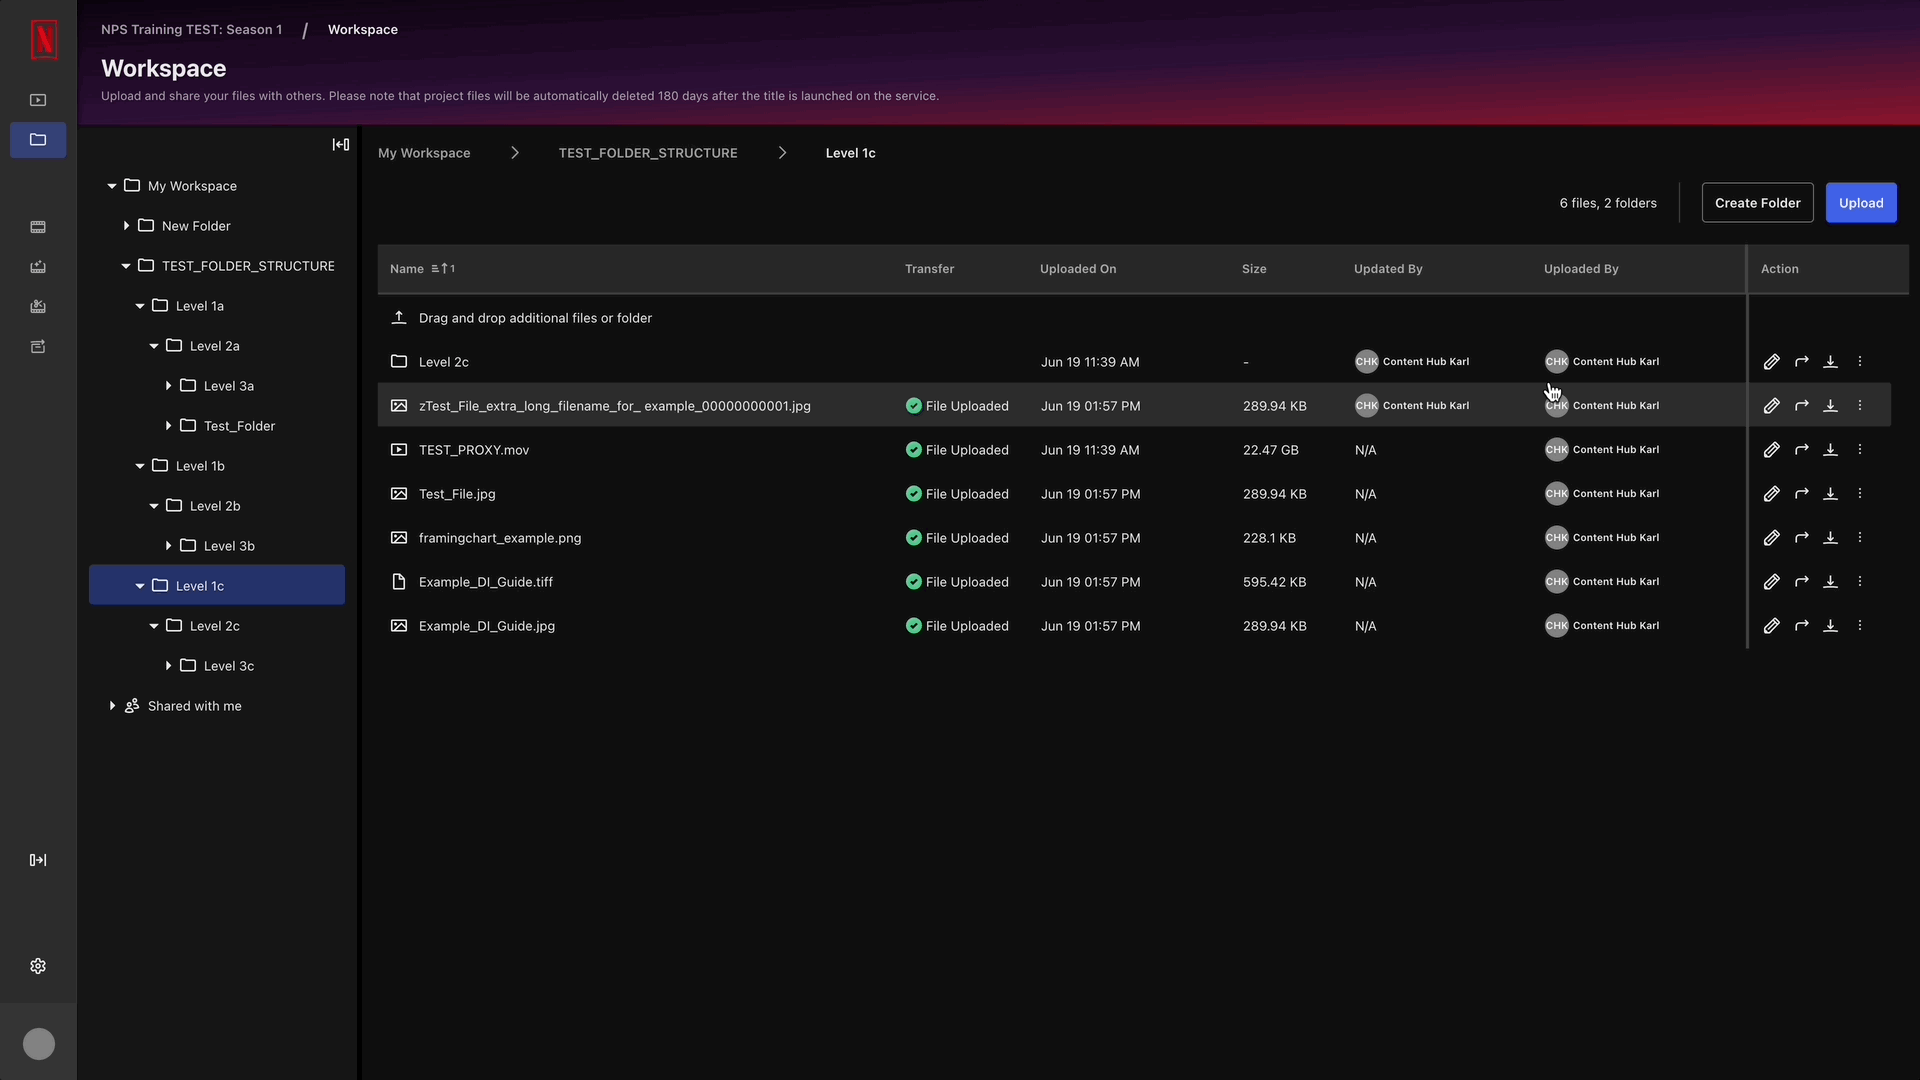The height and width of the screenshot is (1080, 1920).
Task: Collapse the Level 1a tree node
Action: point(140,306)
